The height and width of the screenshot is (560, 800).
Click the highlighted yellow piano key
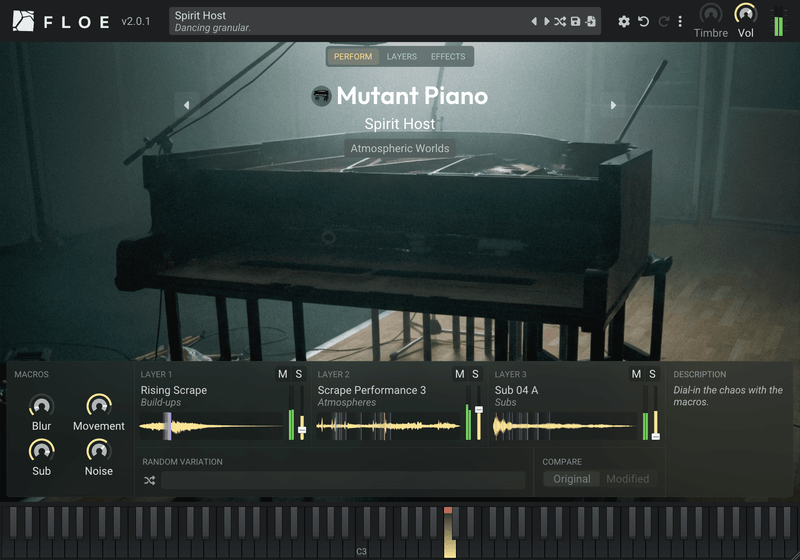[x=449, y=547]
